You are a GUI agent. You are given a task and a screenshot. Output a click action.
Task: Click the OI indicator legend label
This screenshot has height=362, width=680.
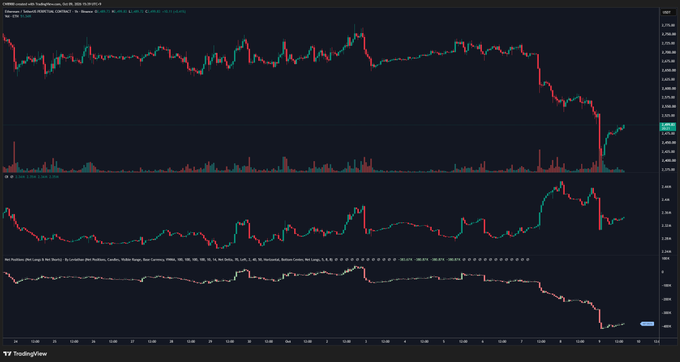click(6, 176)
